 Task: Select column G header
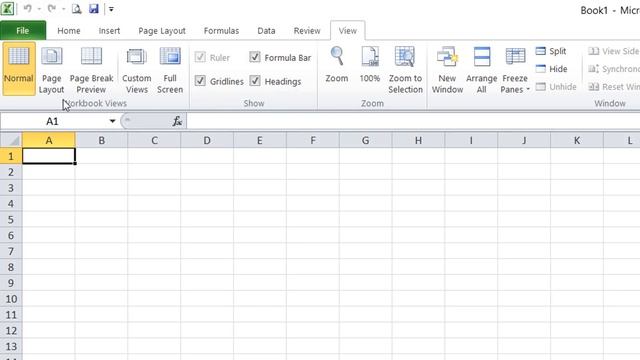click(x=365, y=140)
